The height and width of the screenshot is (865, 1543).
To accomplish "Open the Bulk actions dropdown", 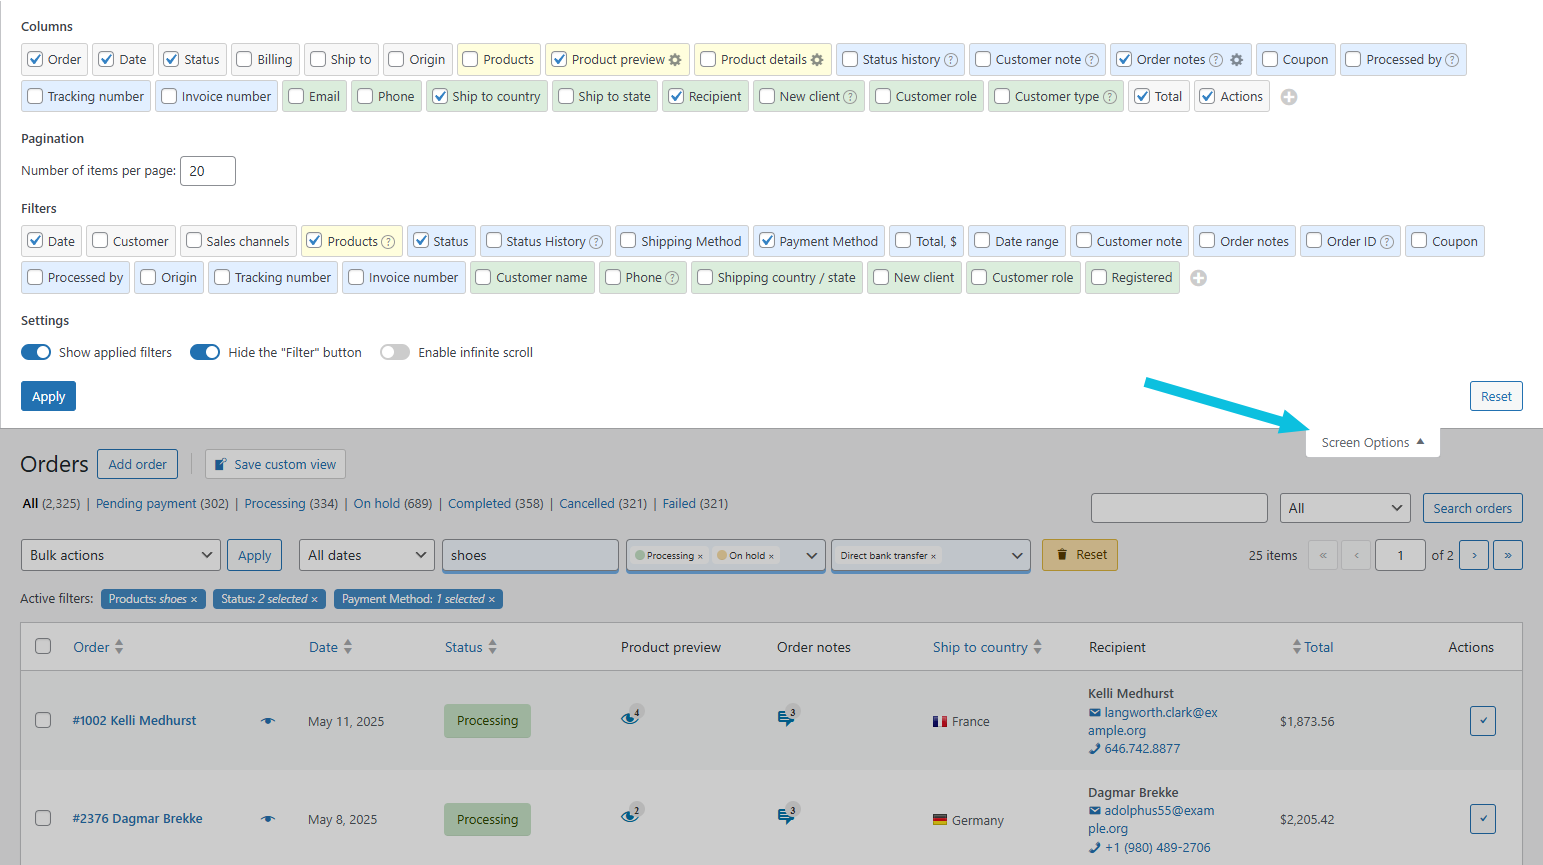I will click(x=120, y=555).
